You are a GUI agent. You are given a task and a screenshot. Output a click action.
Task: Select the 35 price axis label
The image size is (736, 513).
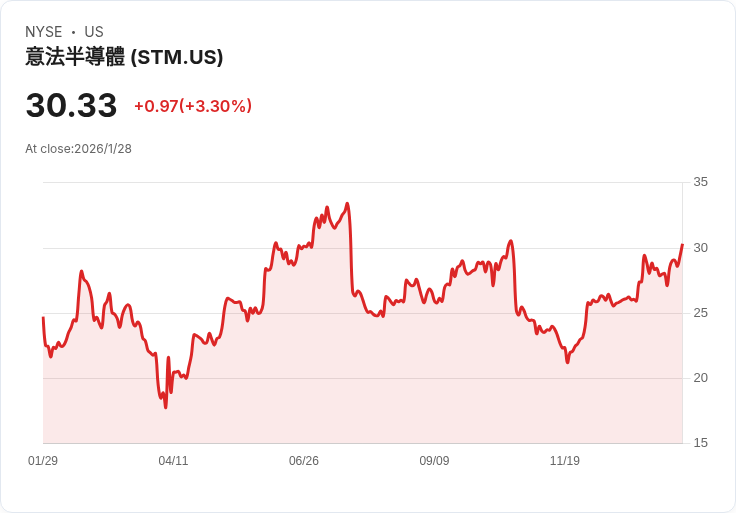(701, 182)
